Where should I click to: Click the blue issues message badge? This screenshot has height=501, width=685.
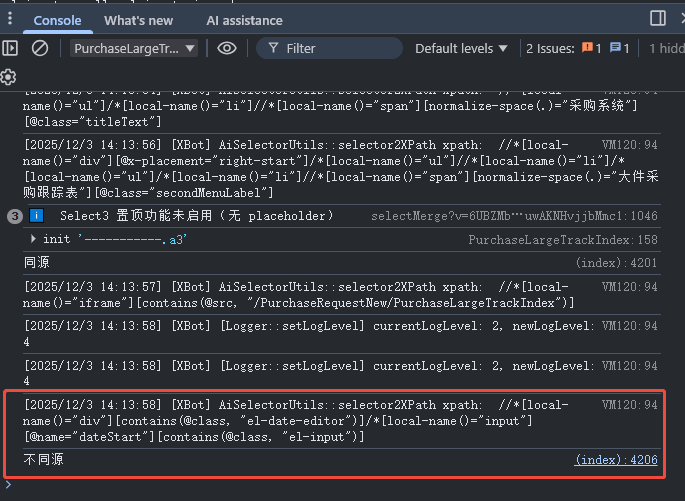pyautogui.click(x=619, y=48)
